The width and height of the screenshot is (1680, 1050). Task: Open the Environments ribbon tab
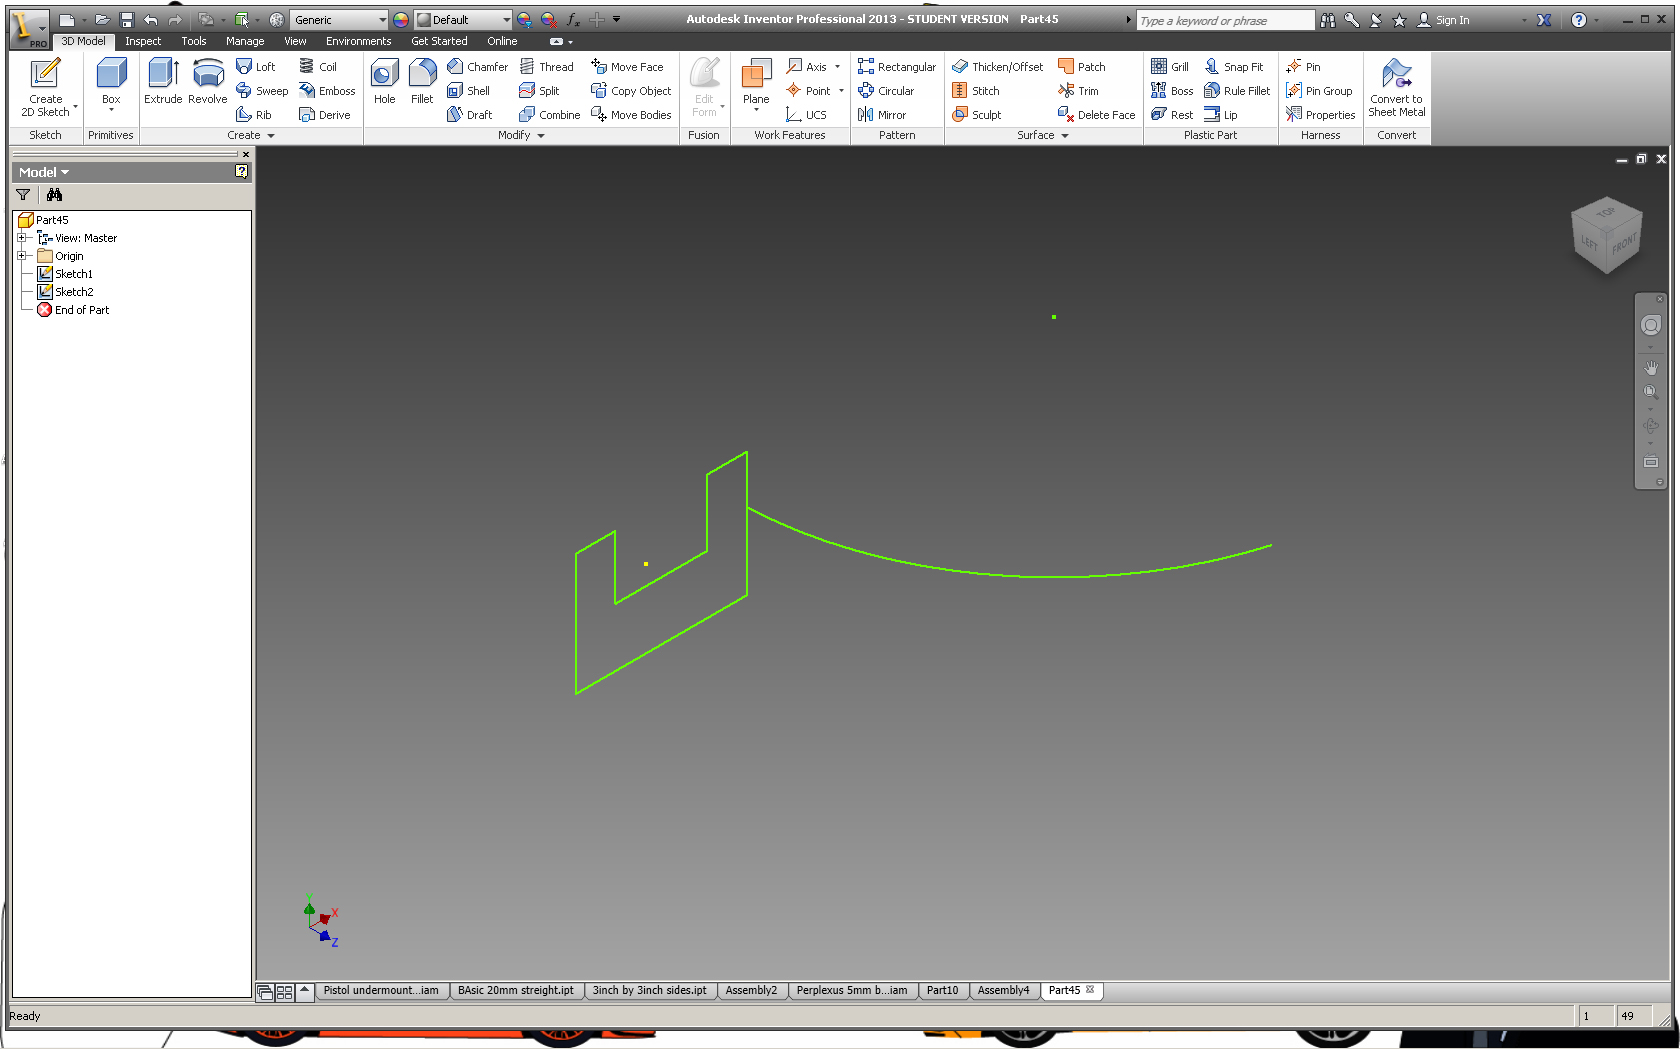pos(358,41)
